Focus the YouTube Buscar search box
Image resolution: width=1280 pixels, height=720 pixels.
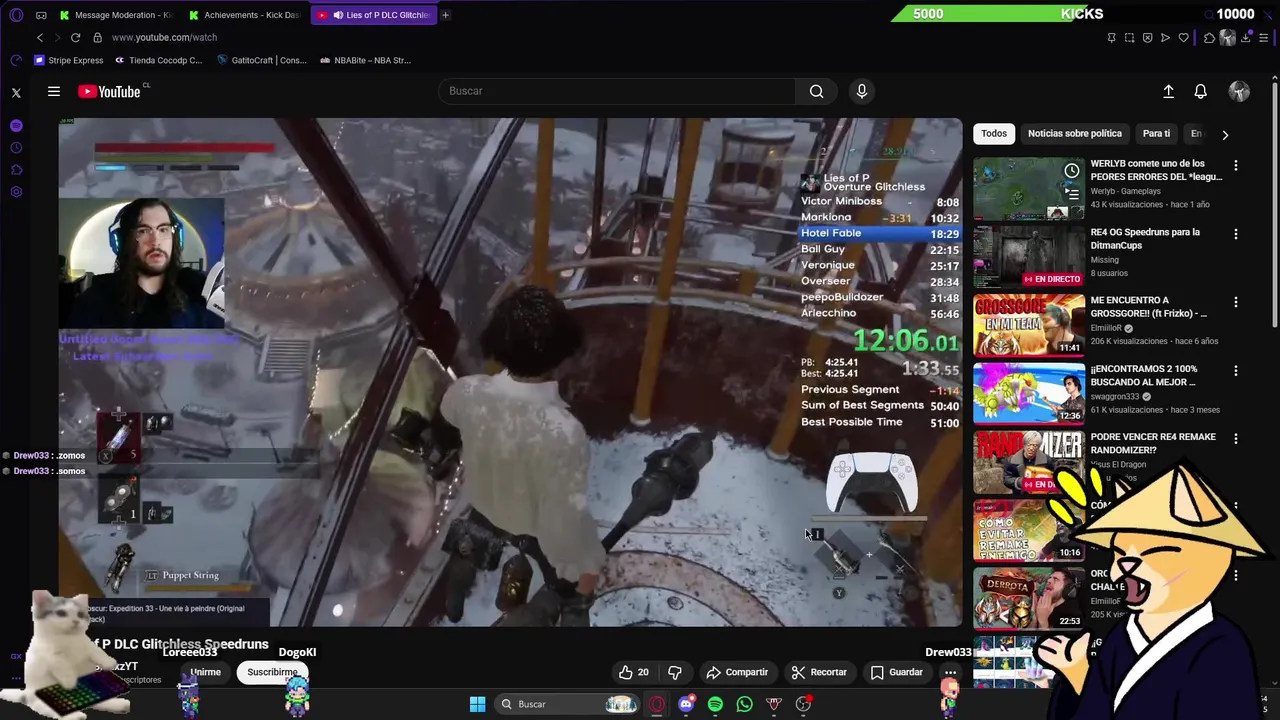[x=617, y=91]
